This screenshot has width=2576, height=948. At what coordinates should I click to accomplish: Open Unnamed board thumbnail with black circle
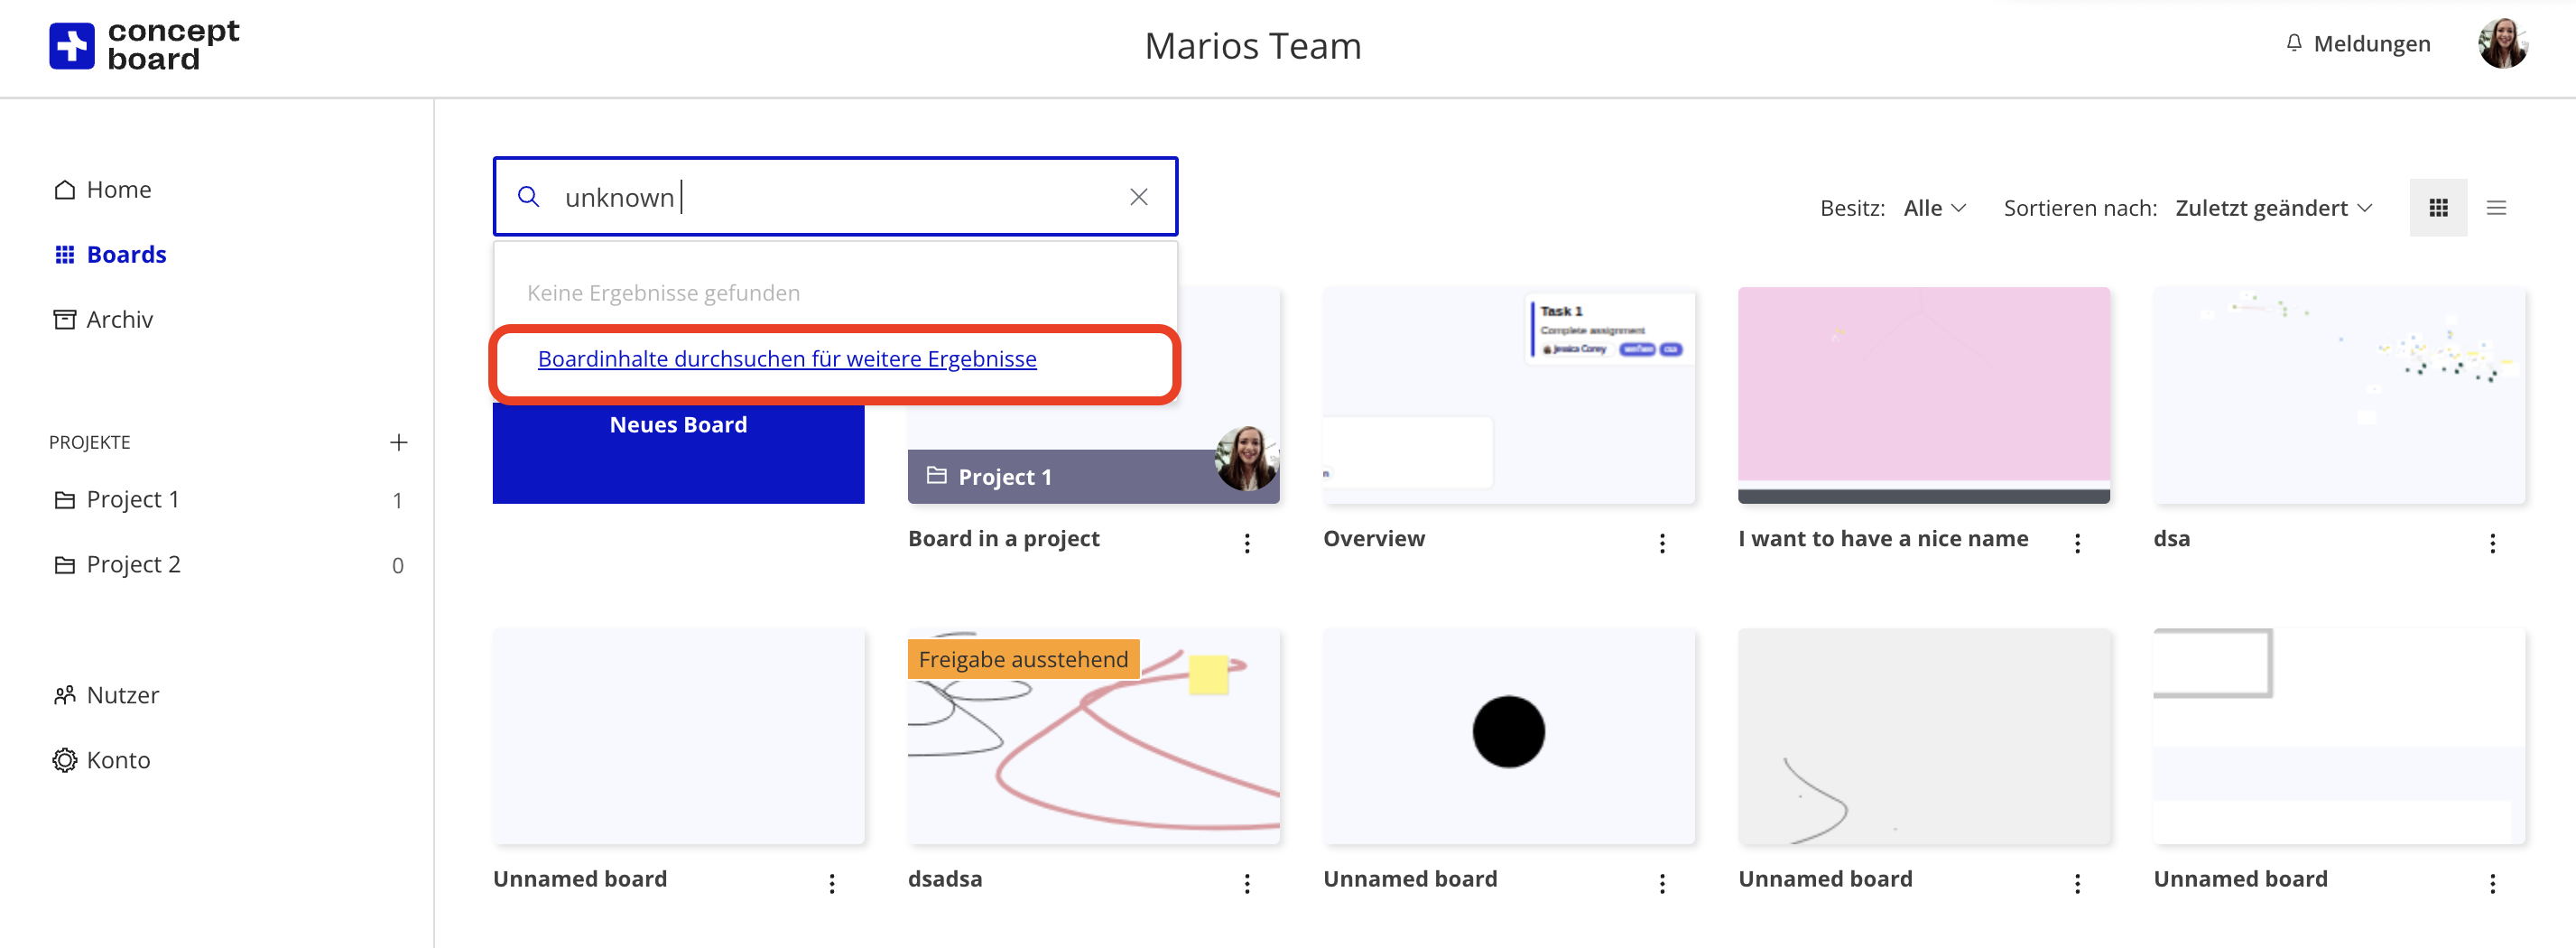pyautogui.click(x=1508, y=736)
